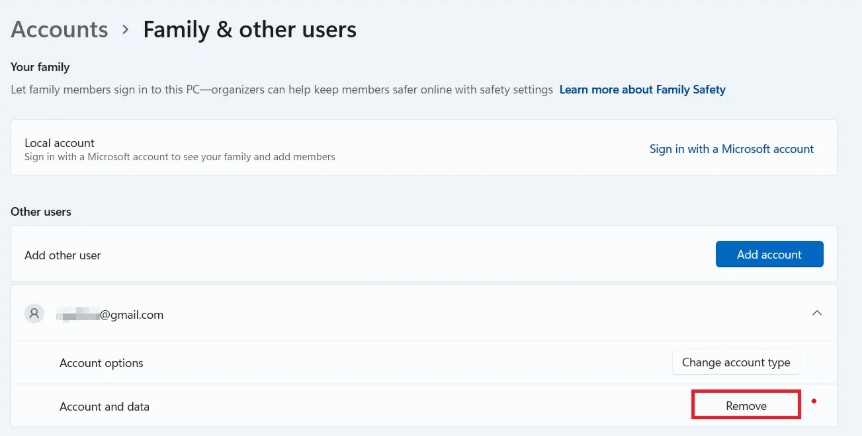Click the Account and data row label

104,406
